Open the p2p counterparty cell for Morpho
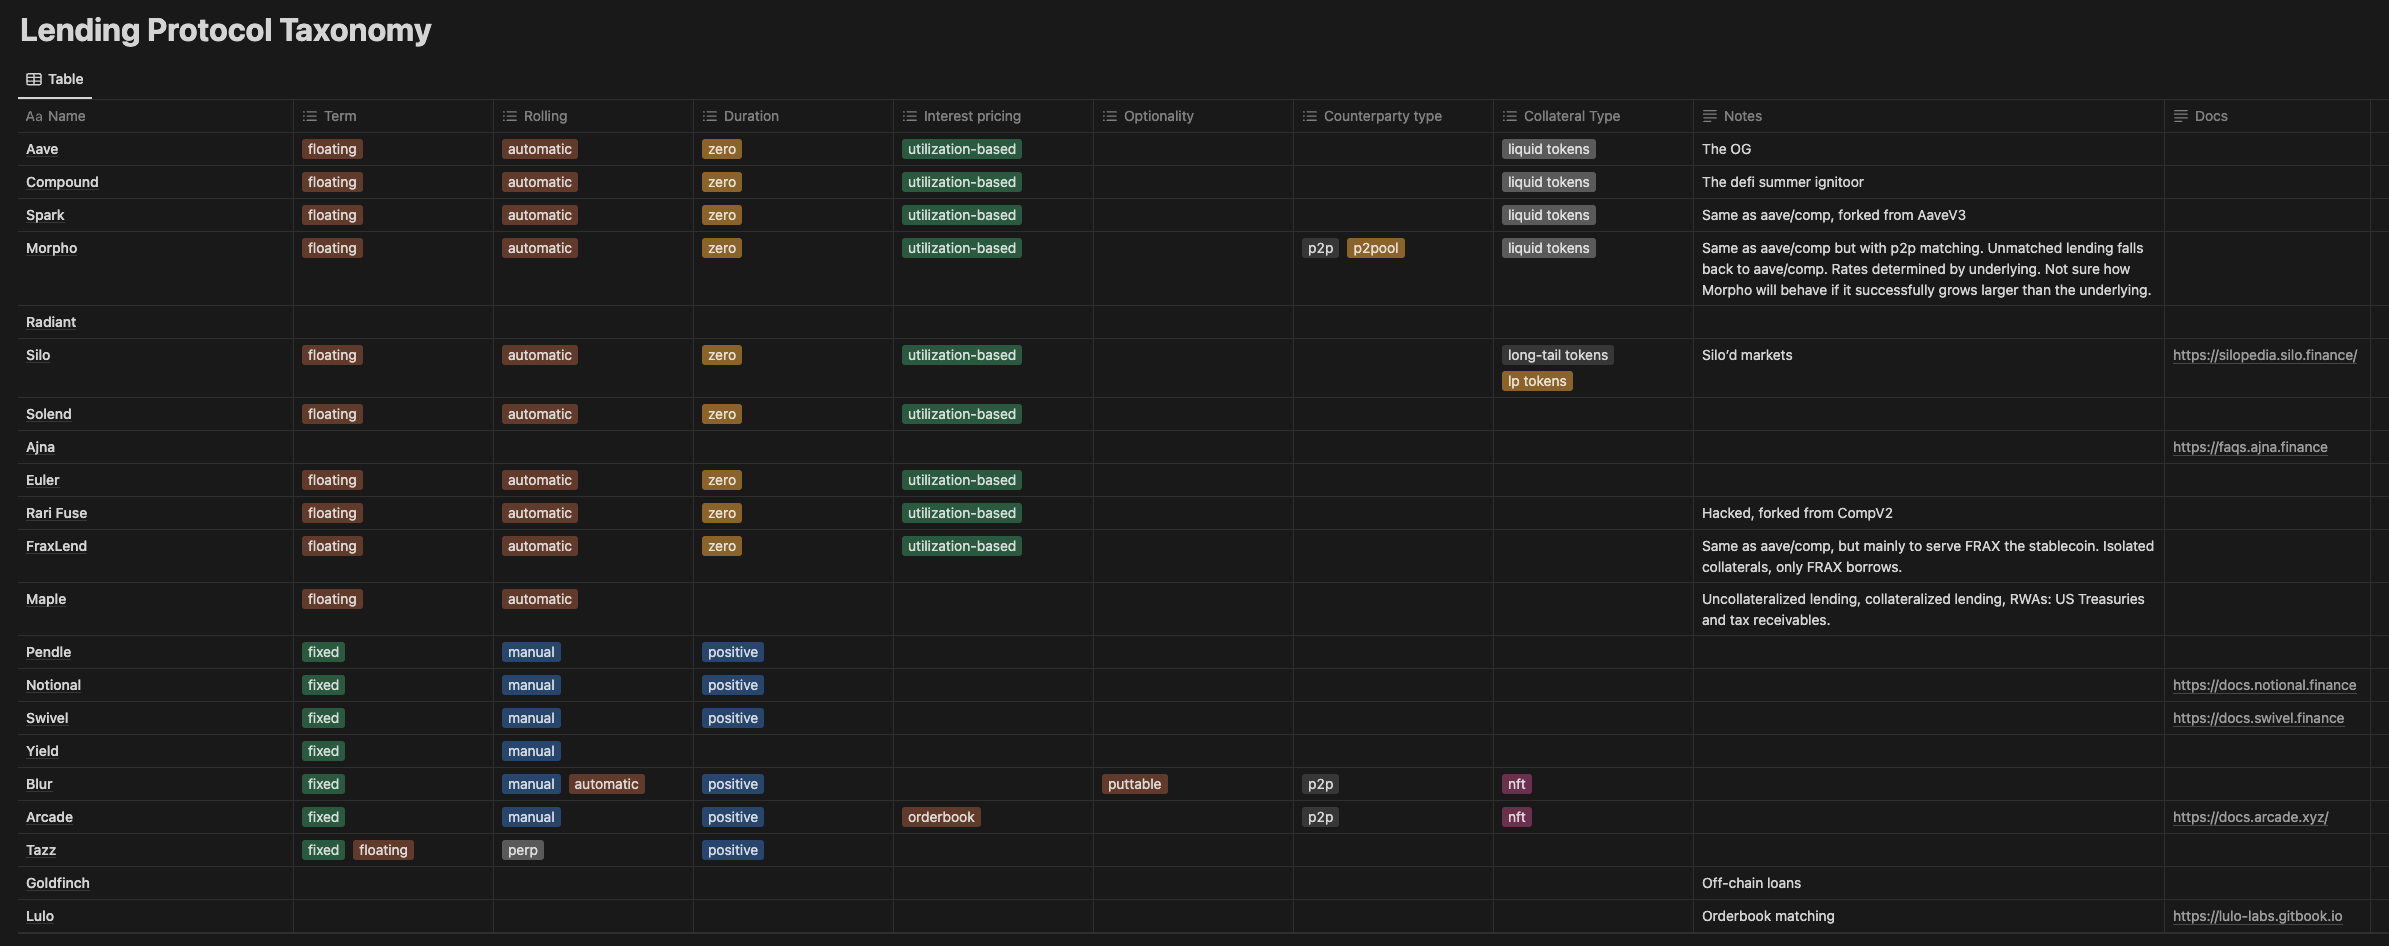This screenshot has height=946, width=2389. pyautogui.click(x=1321, y=247)
